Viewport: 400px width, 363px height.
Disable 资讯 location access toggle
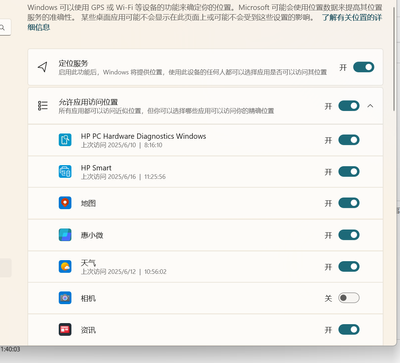[x=349, y=329]
